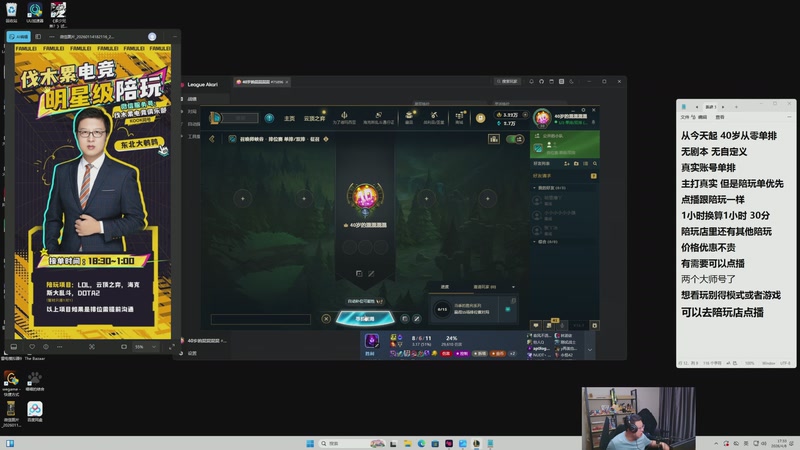800x450 pixels.
Task: Click the bell notification icon in League Akari
Action: [x=531, y=82]
